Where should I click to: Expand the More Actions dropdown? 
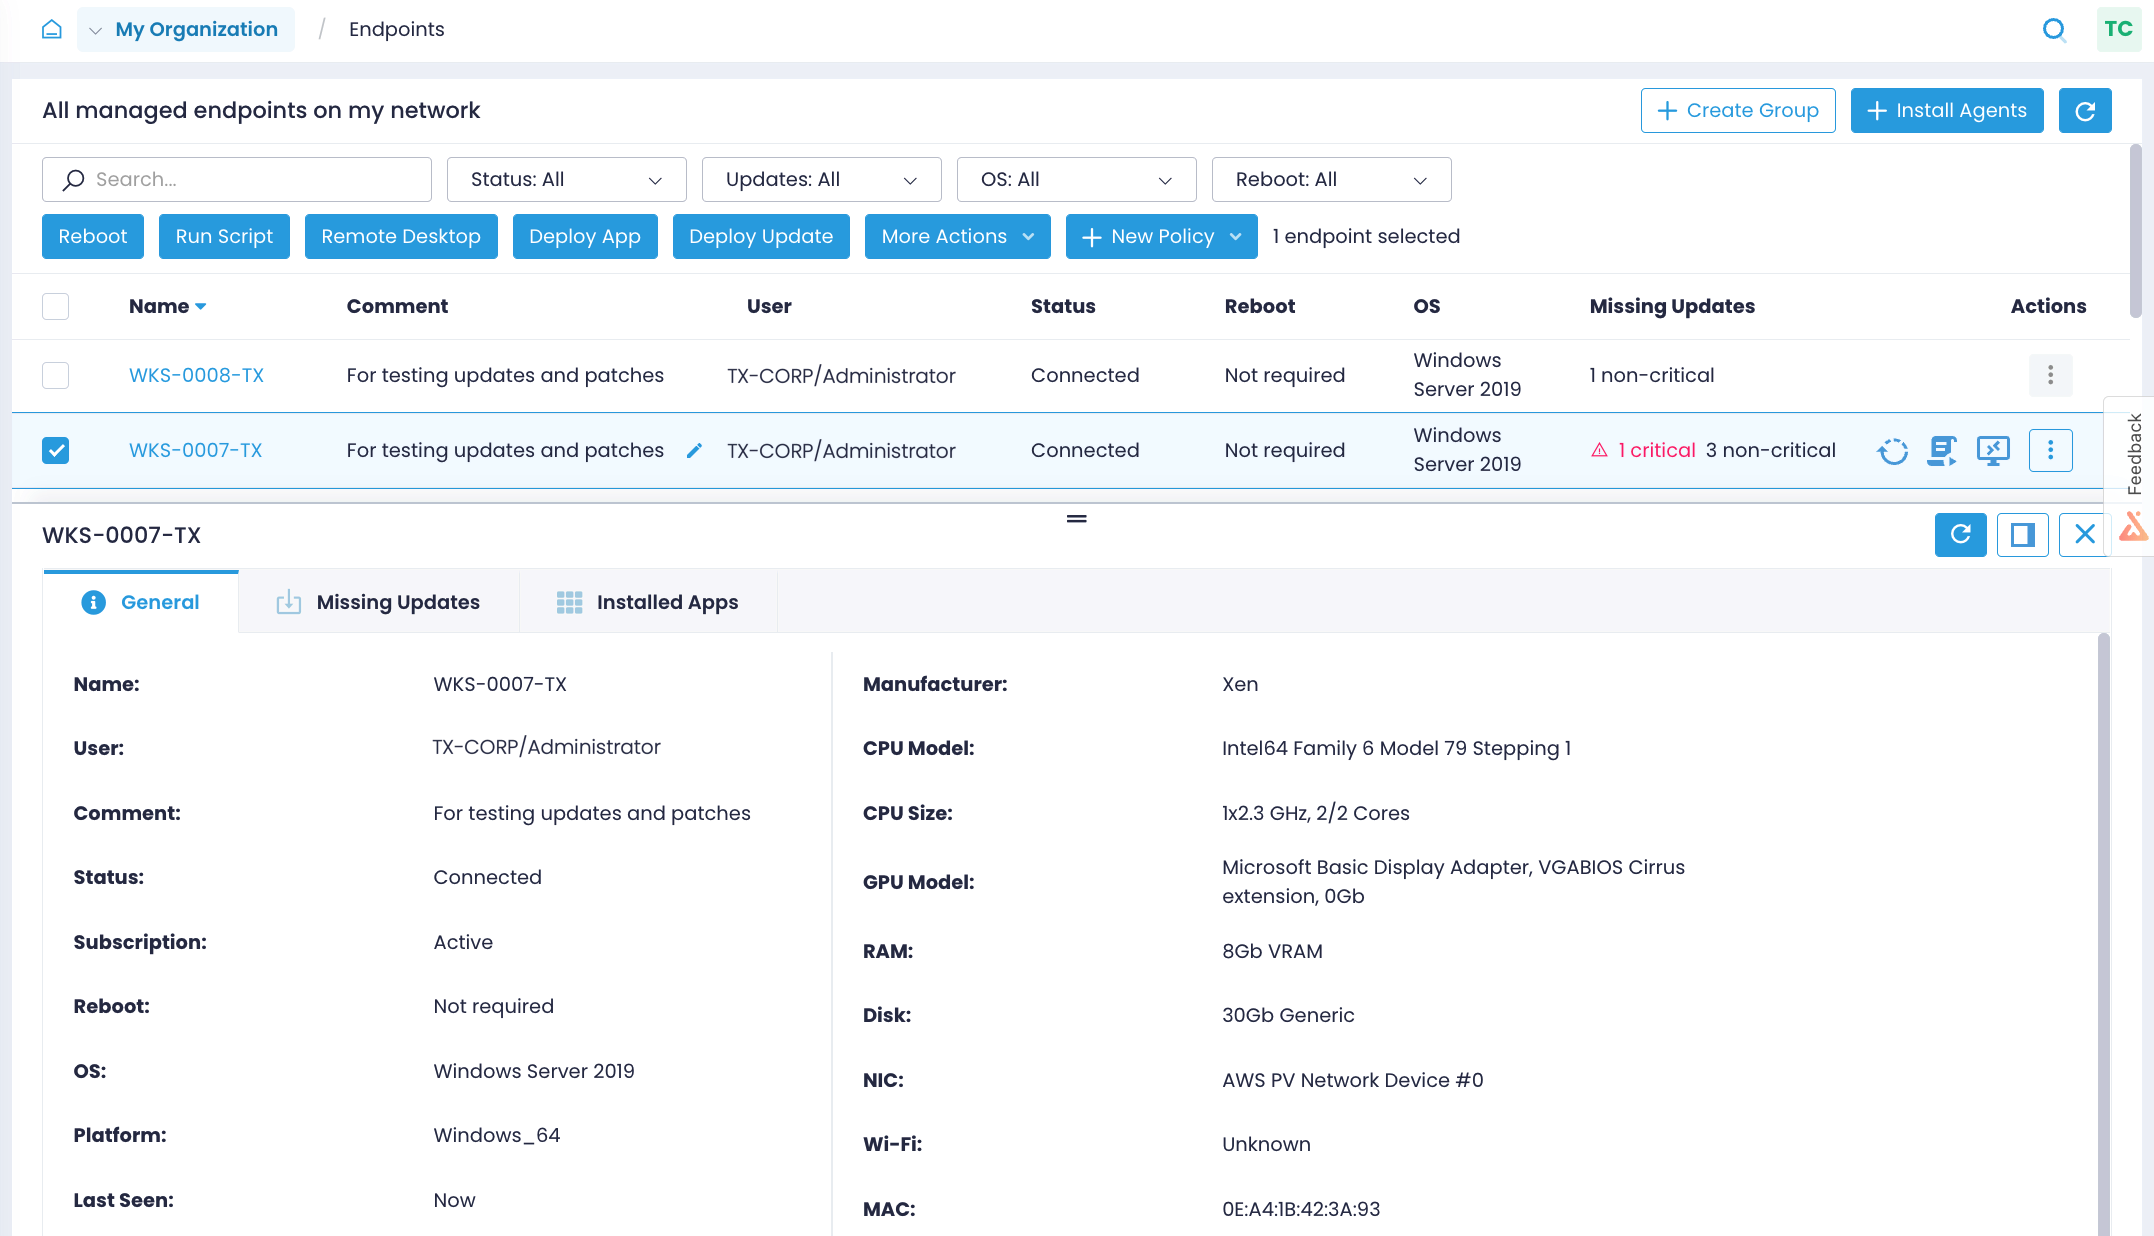pyautogui.click(x=957, y=237)
